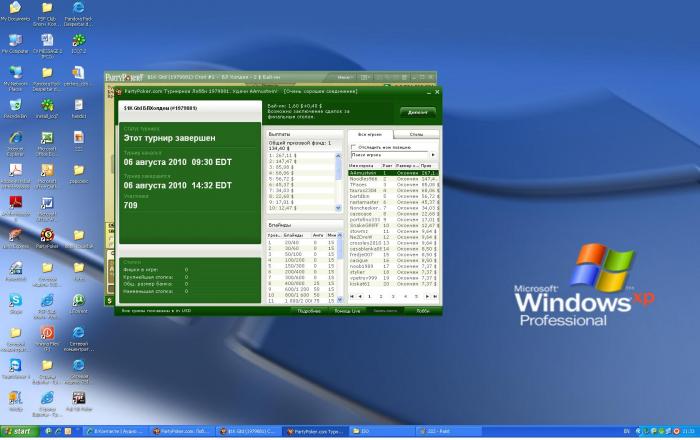Screen dimensions: 700x440
Task: Click the EN language indicator in tray
Action: 626,432
